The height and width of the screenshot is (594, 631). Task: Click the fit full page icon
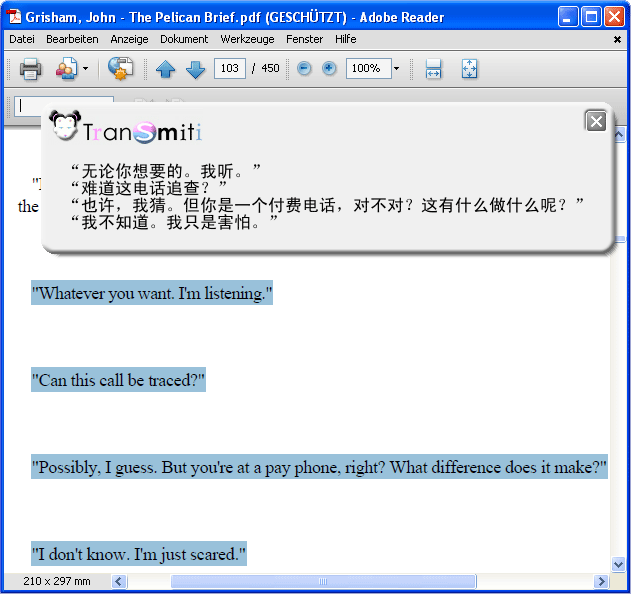469,69
